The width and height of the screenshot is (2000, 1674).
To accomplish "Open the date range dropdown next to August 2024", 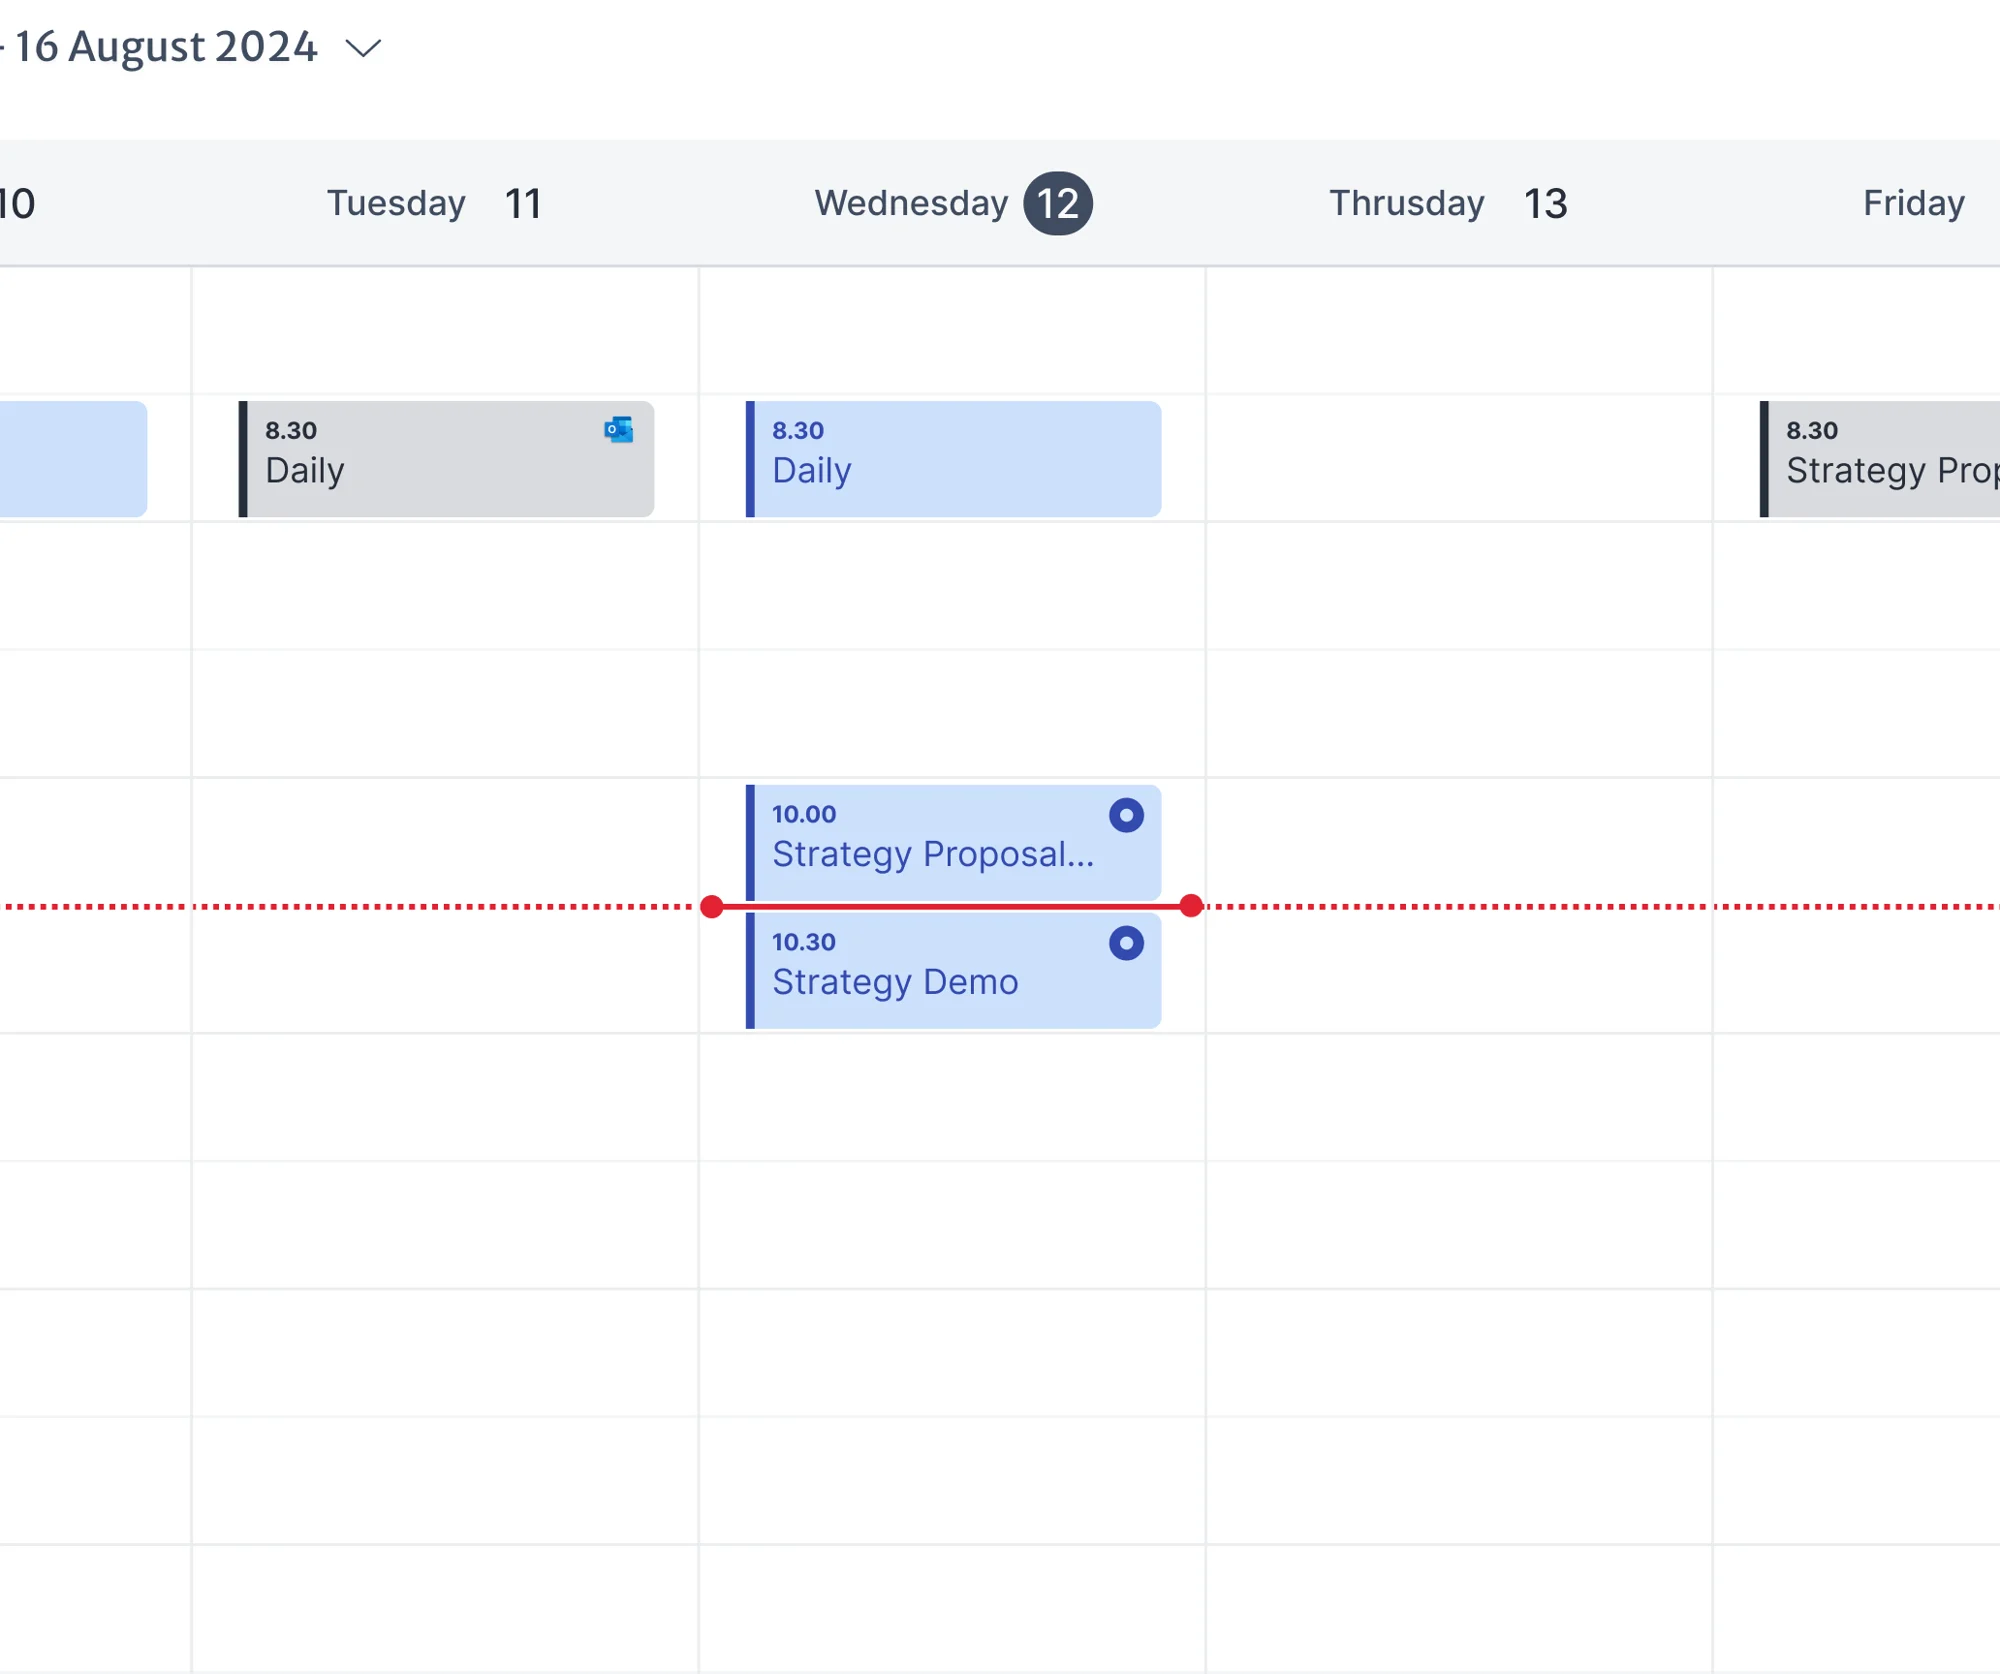I will click(362, 46).
